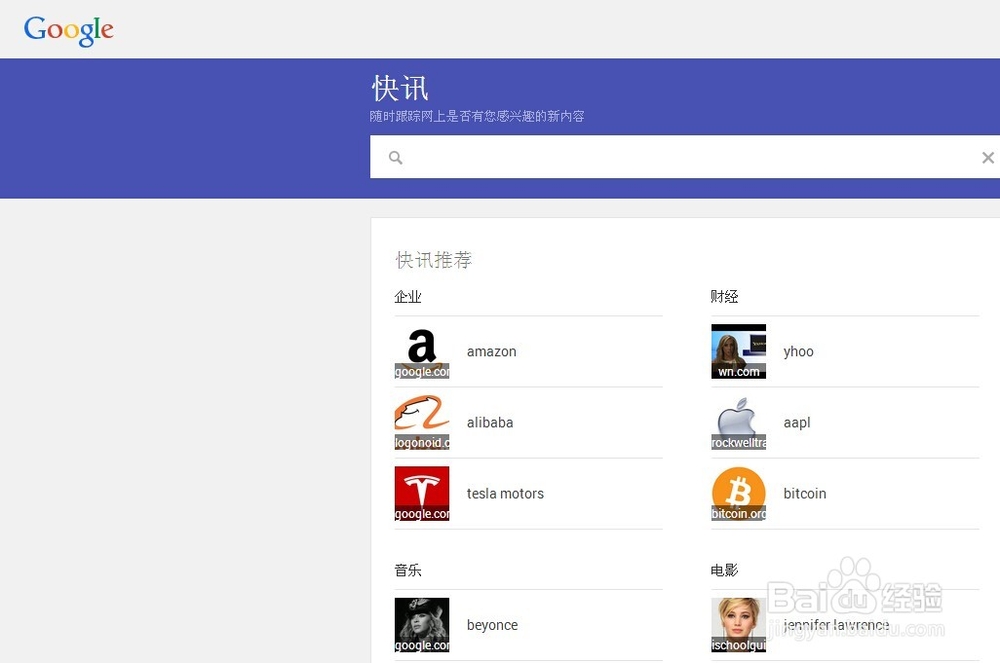The width and height of the screenshot is (1000, 663).
Task: Select the alibaba alert suggestion
Action: click(x=490, y=423)
